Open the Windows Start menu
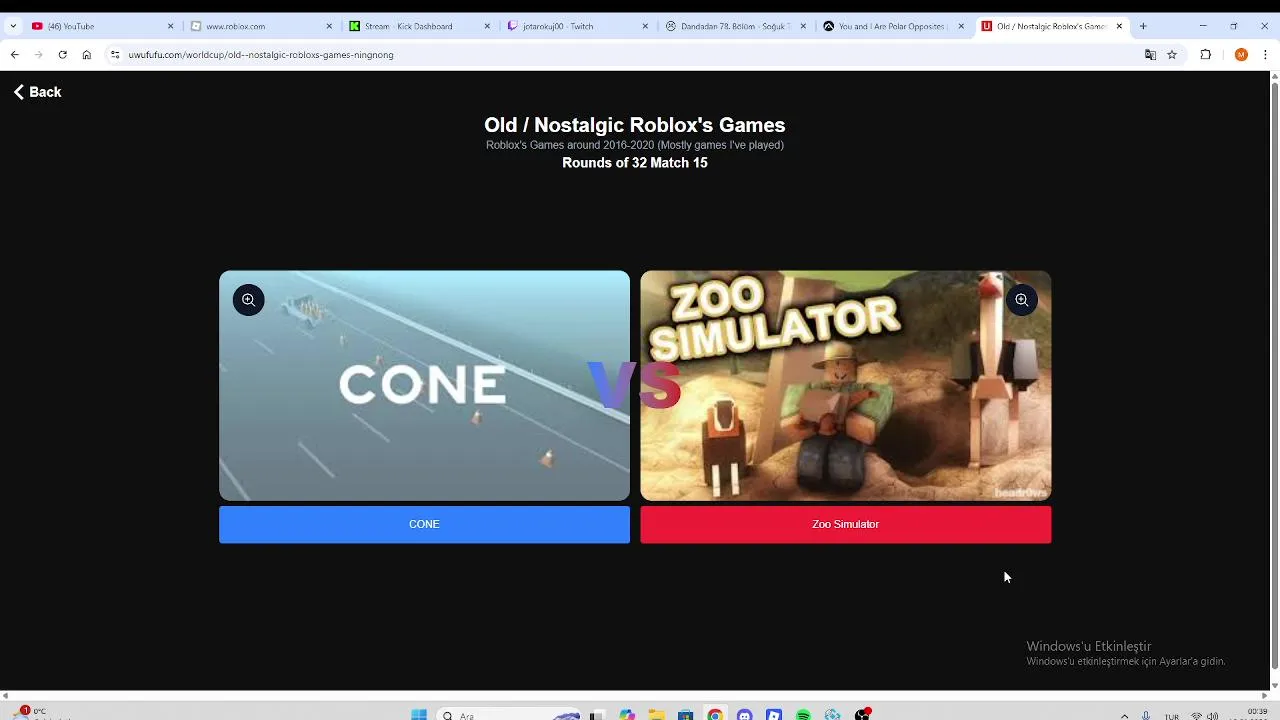This screenshot has height=720, width=1280. tap(419, 714)
